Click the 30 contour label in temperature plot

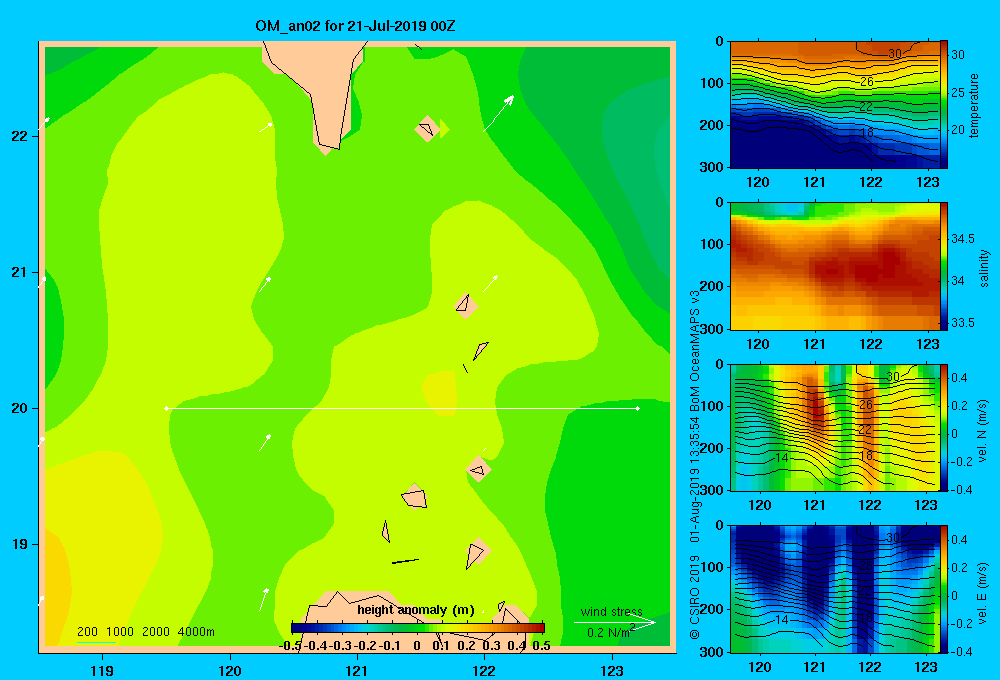(895, 54)
